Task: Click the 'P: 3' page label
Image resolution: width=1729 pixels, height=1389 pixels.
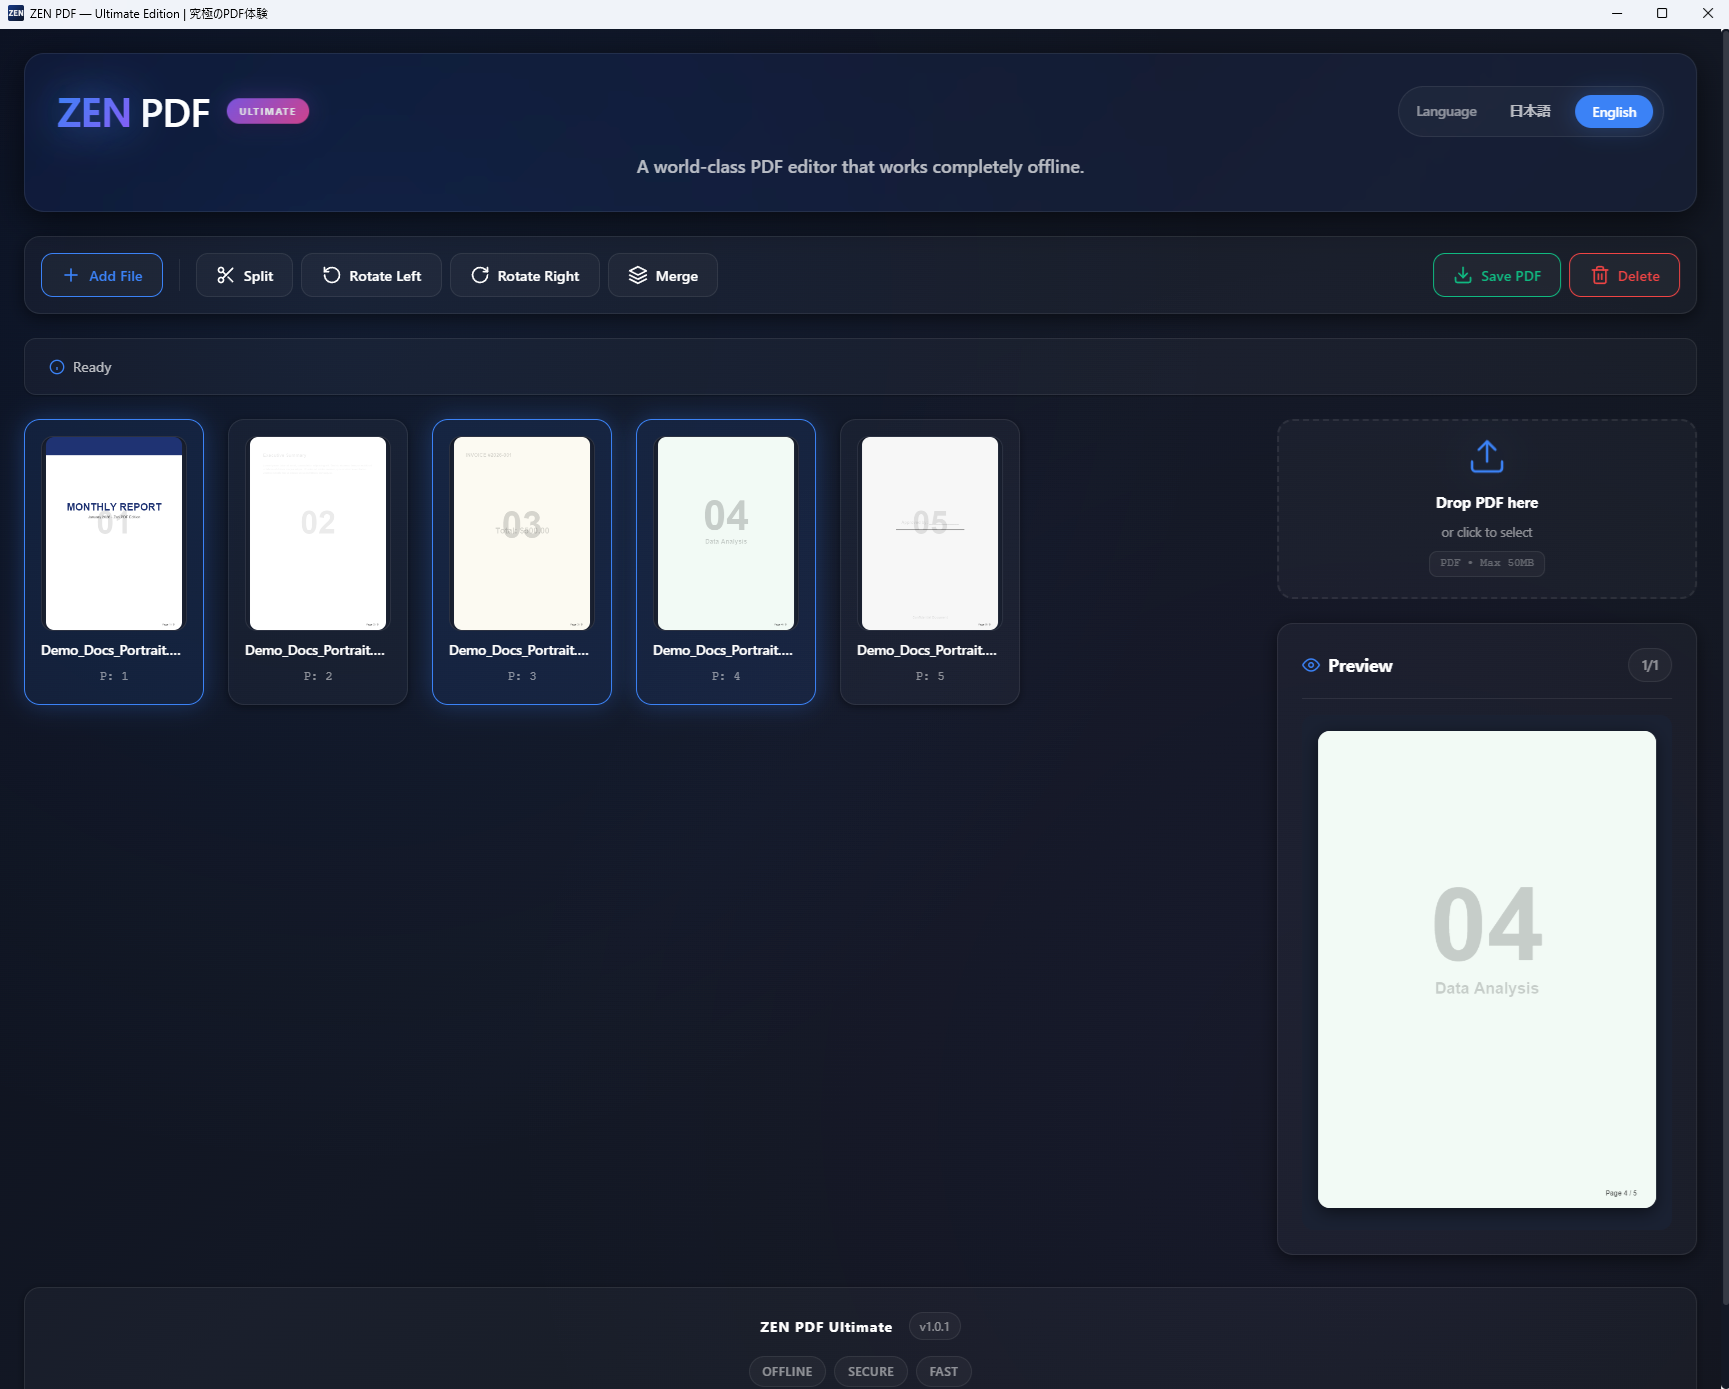Action: pyautogui.click(x=522, y=676)
